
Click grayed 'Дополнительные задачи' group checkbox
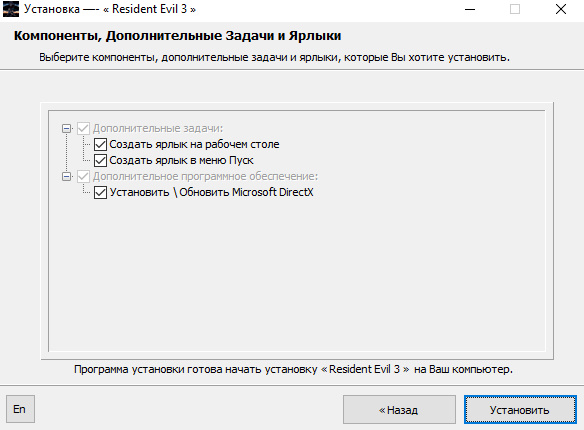[83, 128]
